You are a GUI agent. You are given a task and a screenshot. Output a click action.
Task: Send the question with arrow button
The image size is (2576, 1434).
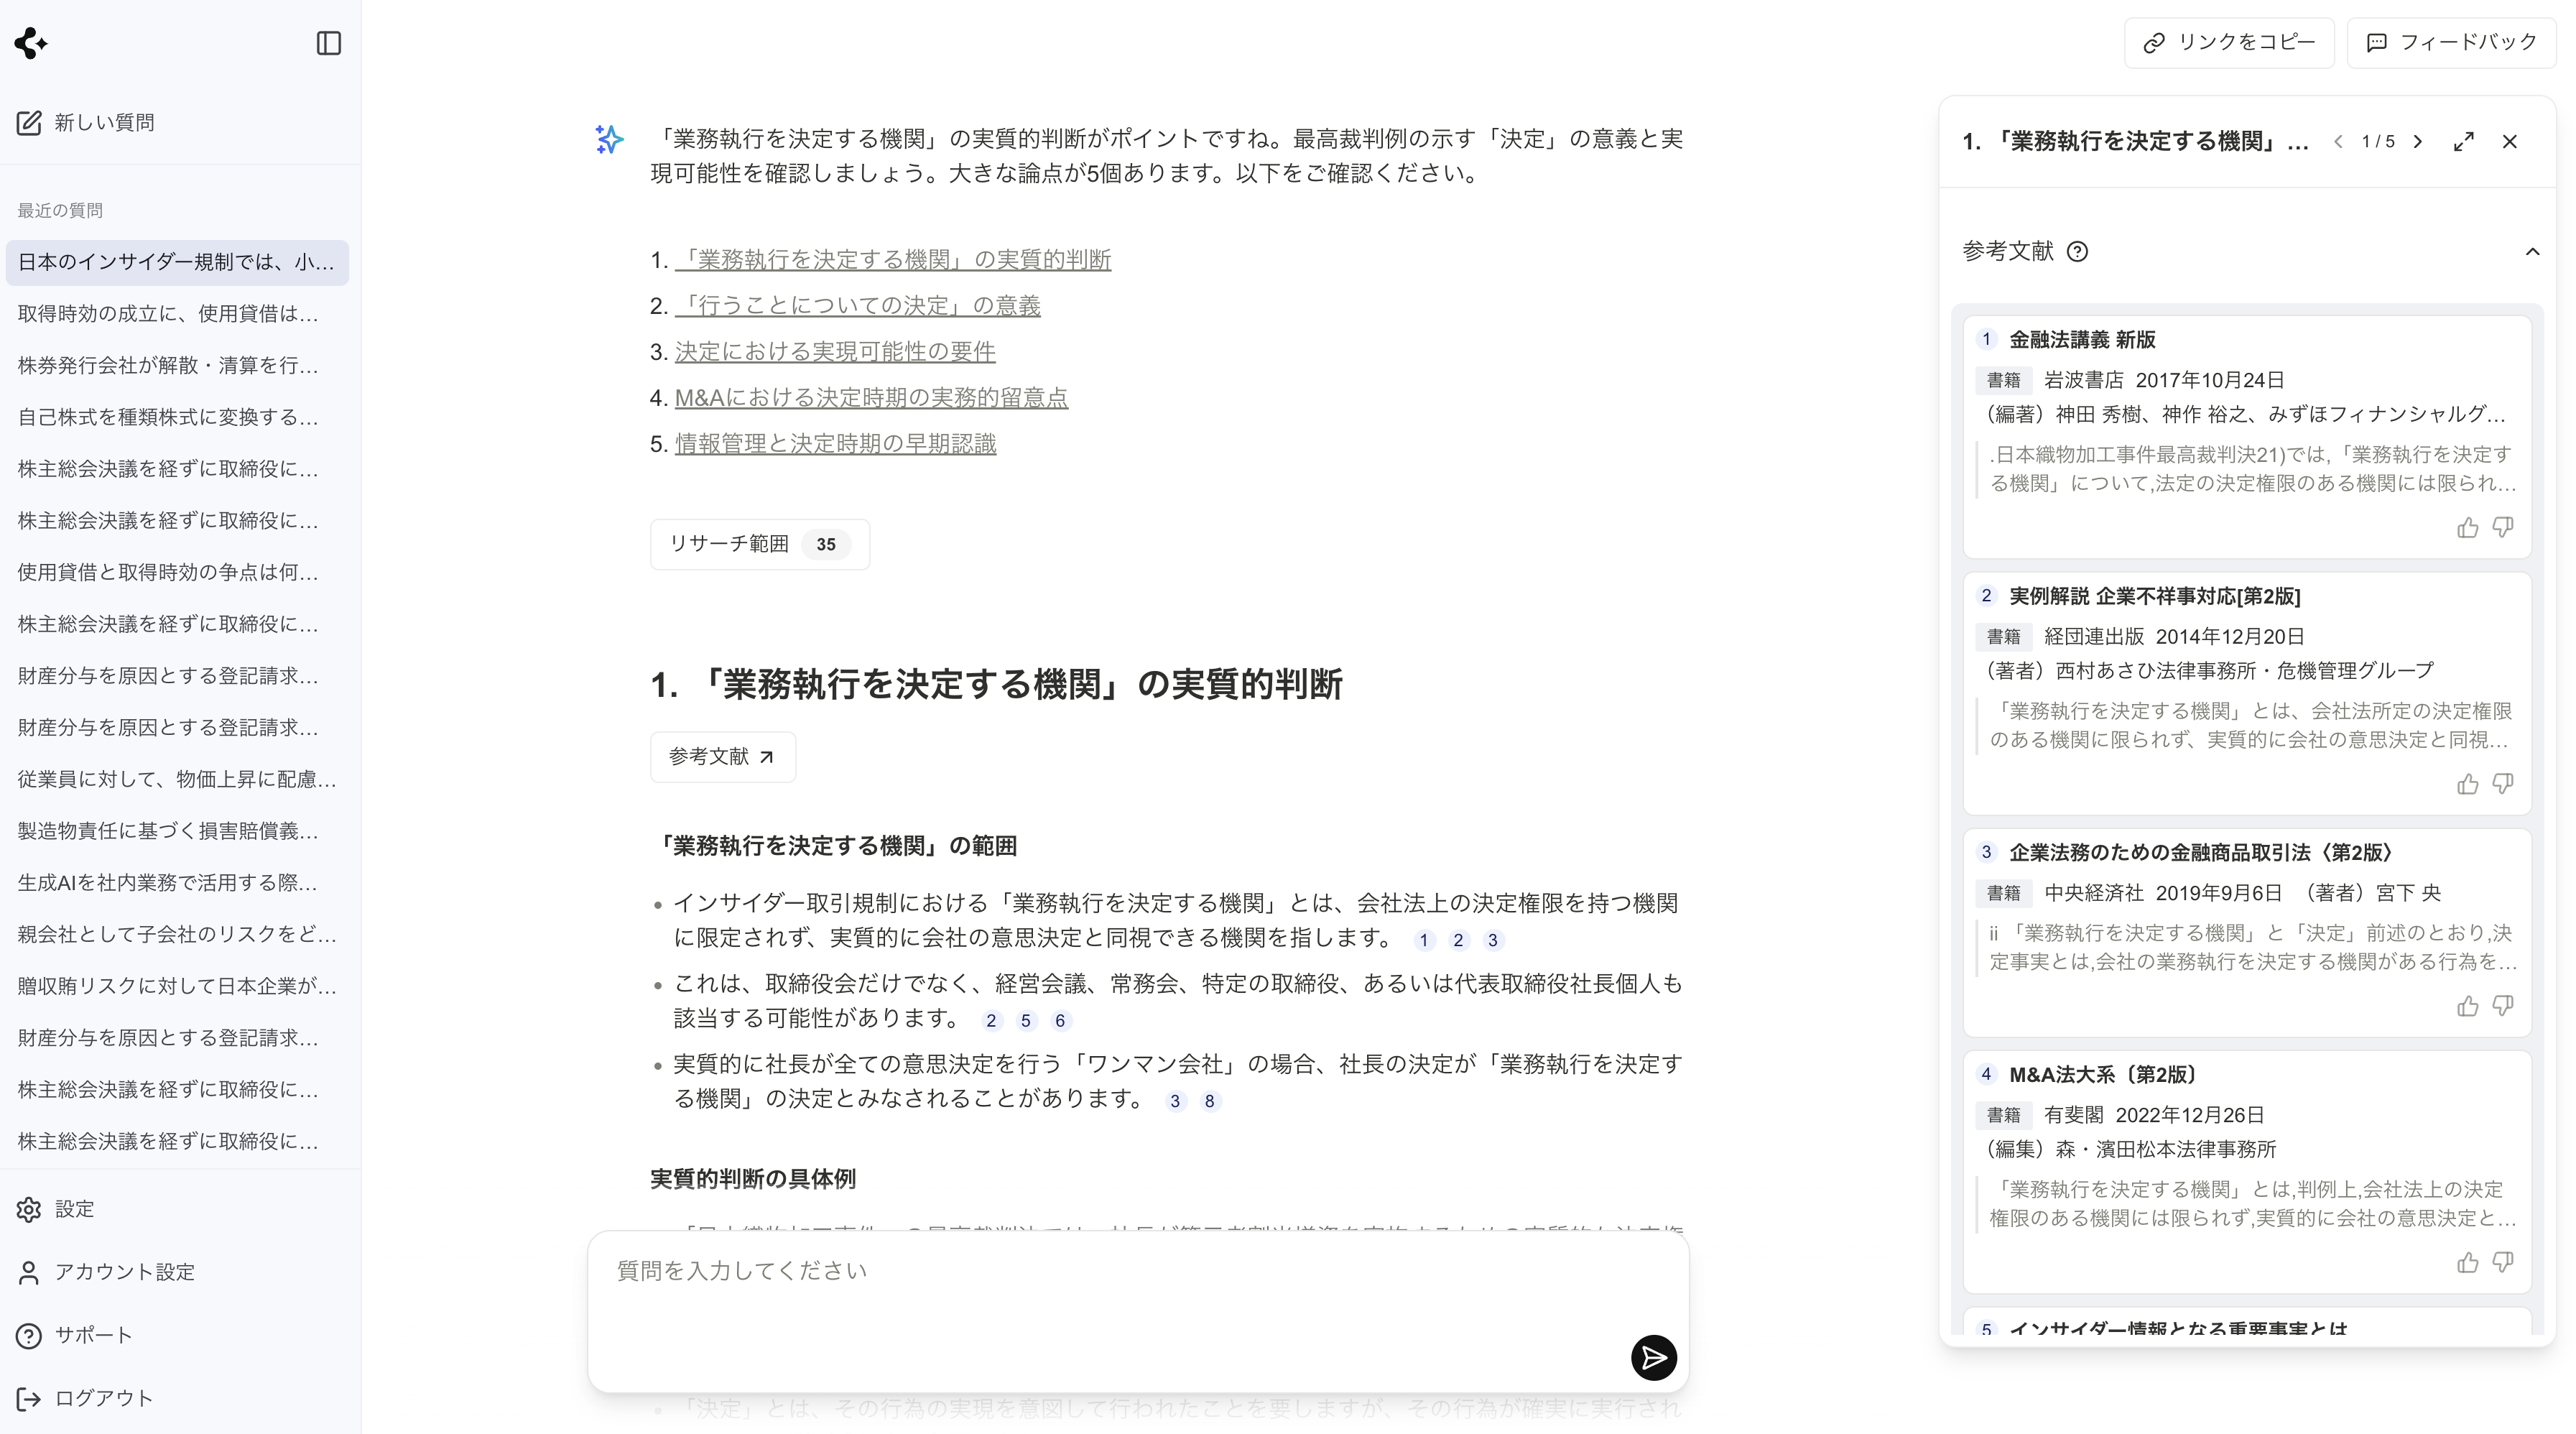(1653, 1357)
